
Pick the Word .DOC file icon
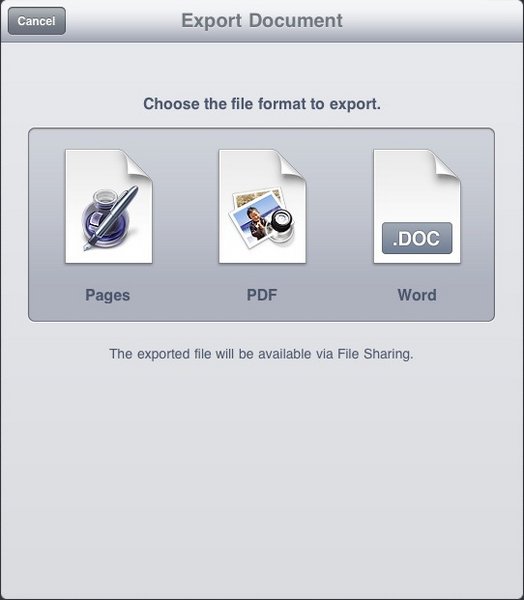[417, 206]
